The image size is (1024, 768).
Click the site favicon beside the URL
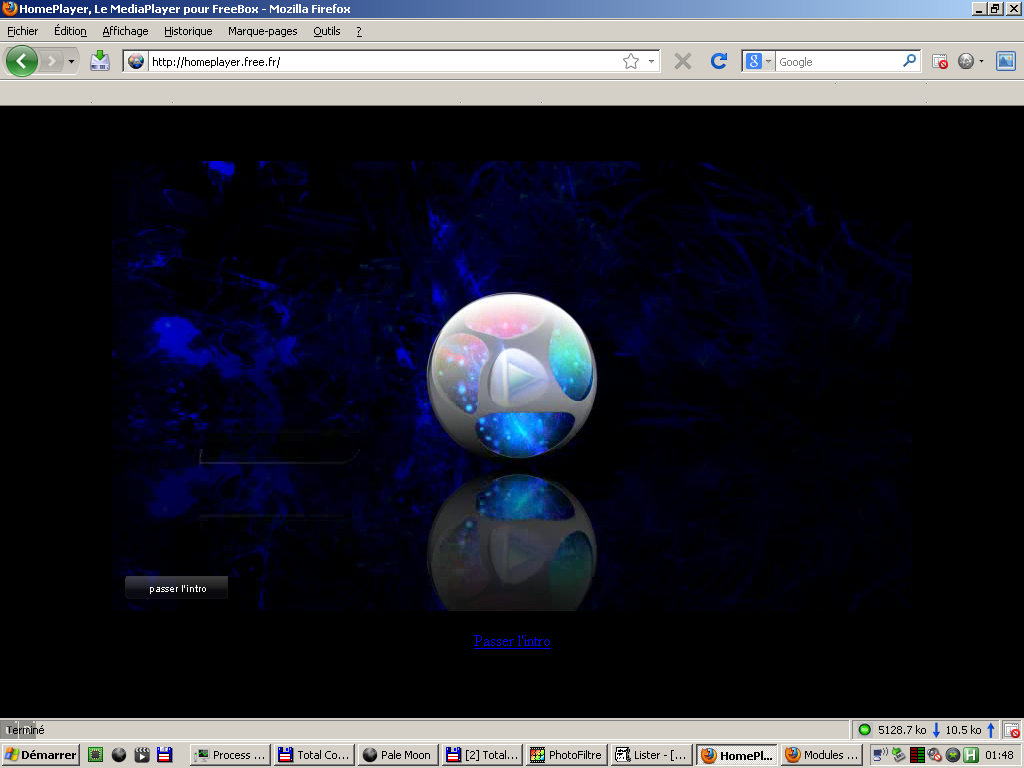(136, 61)
